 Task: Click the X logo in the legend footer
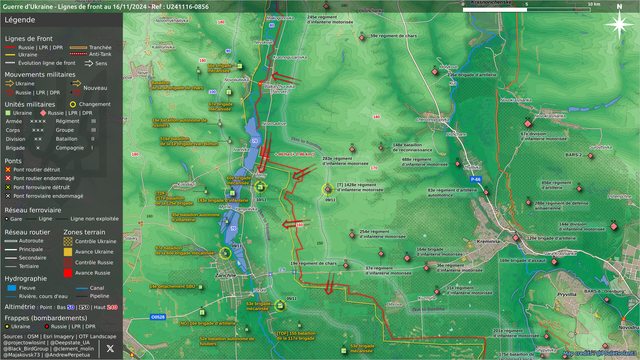(x=110, y=348)
